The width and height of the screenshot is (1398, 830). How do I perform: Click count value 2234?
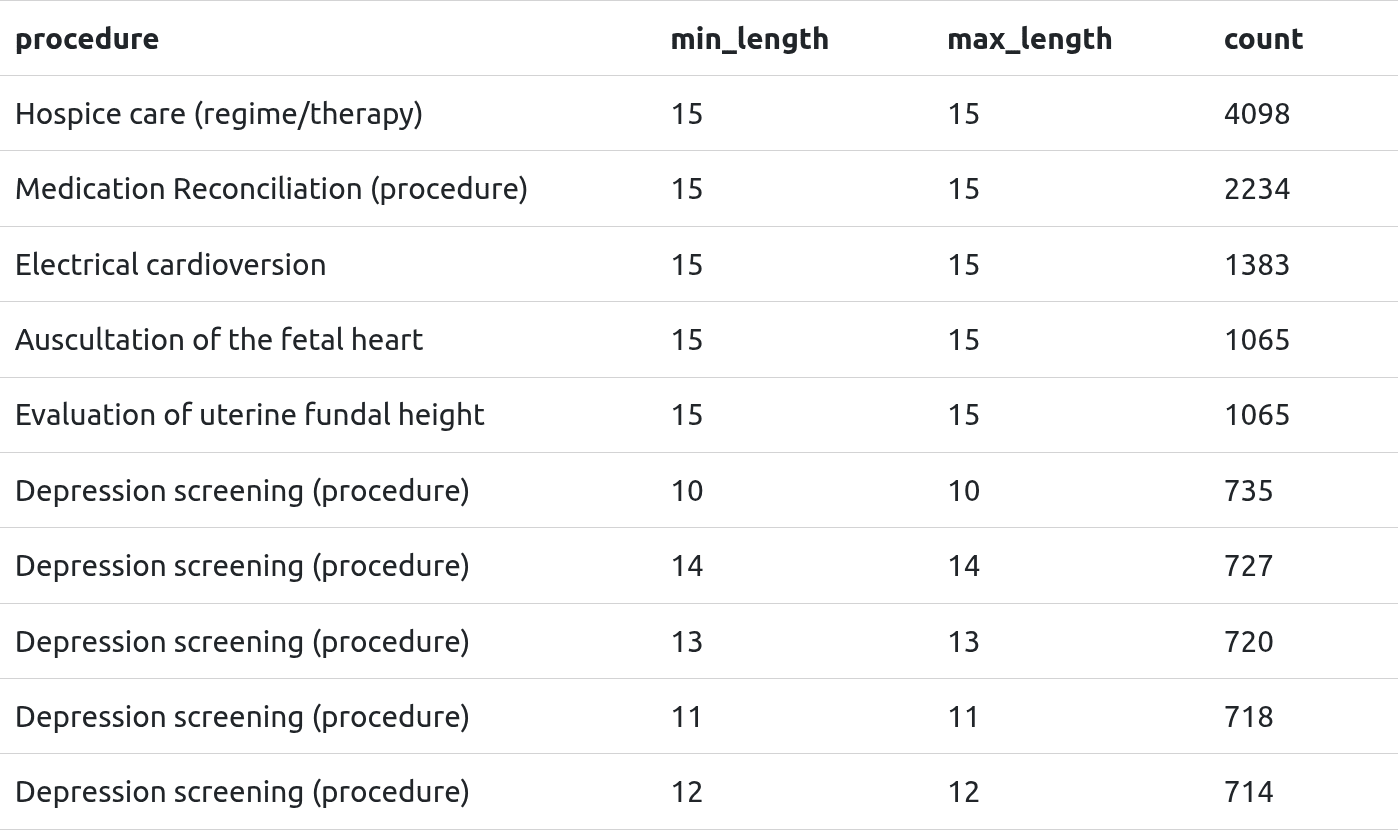[1257, 189]
